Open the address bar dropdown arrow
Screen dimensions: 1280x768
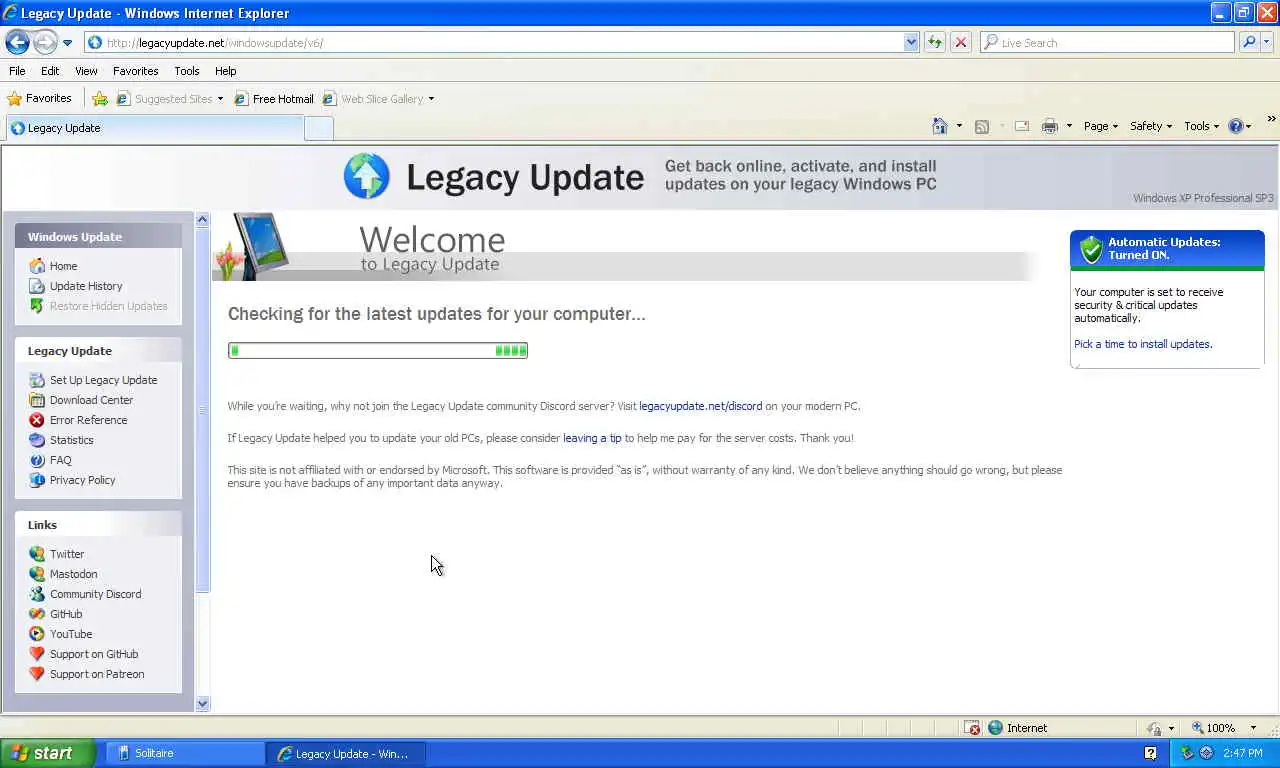click(x=911, y=42)
